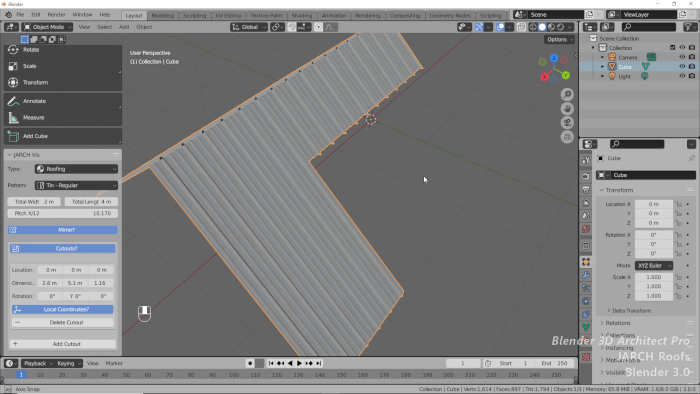This screenshot has width=700, height=394.
Task: Click the zoom view magnifier icon
Action: pyautogui.click(x=567, y=95)
